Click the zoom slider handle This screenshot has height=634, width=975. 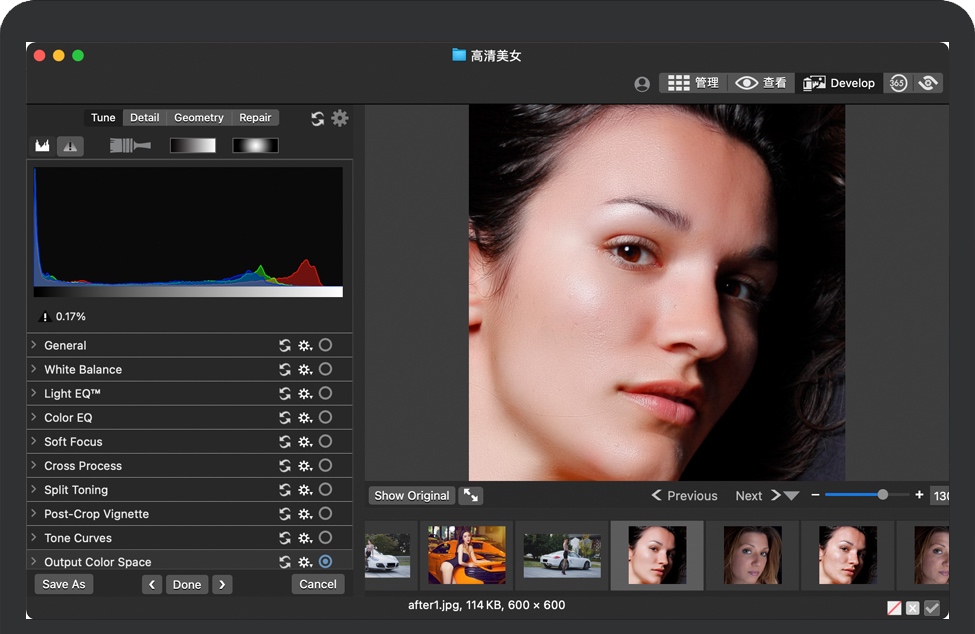click(x=883, y=495)
